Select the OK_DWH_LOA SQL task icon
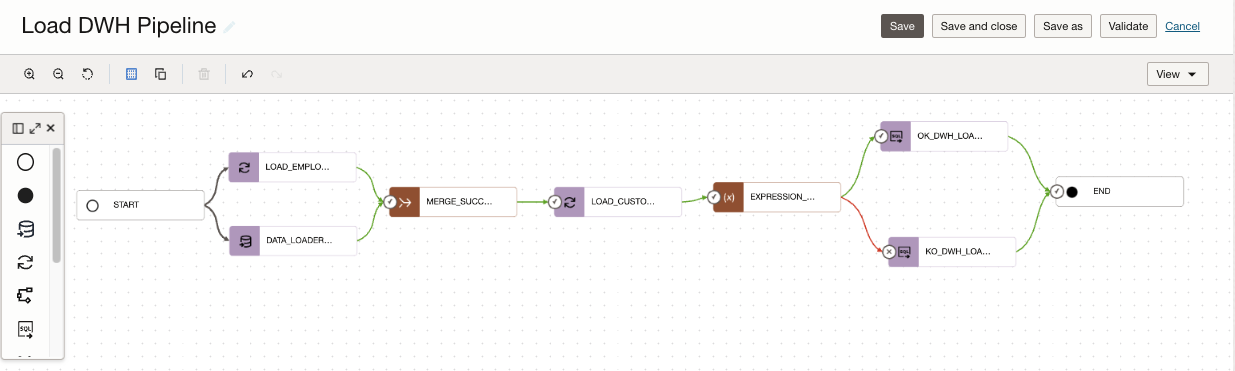The width and height of the screenshot is (1235, 371). [x=896, y=137]
